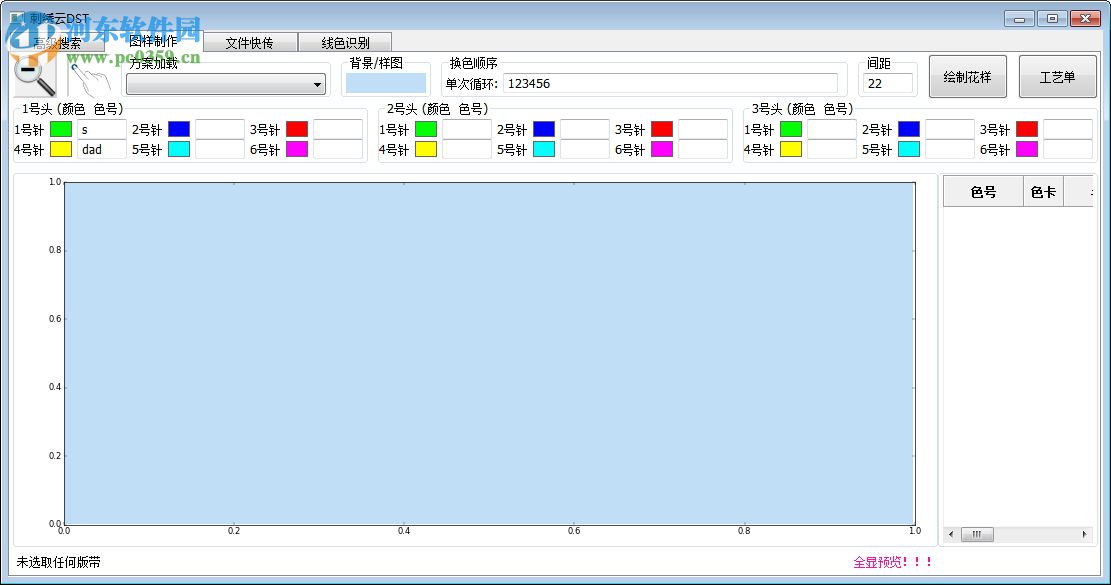This screenshot has height=585, width=1111.
Task: Click the 背景/样图 background color swatch
Action: 386,80
